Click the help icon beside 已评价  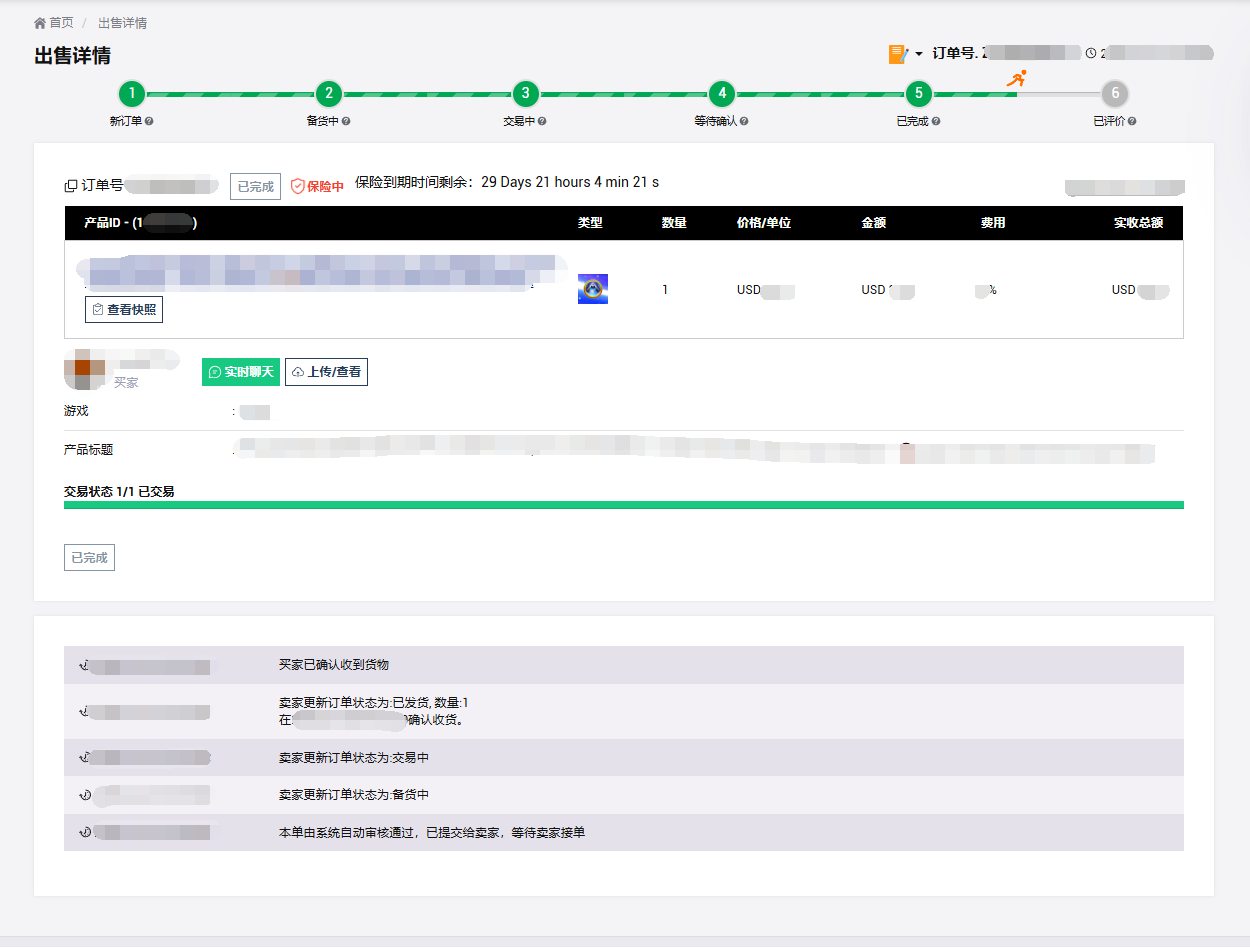click(1132, 121)
